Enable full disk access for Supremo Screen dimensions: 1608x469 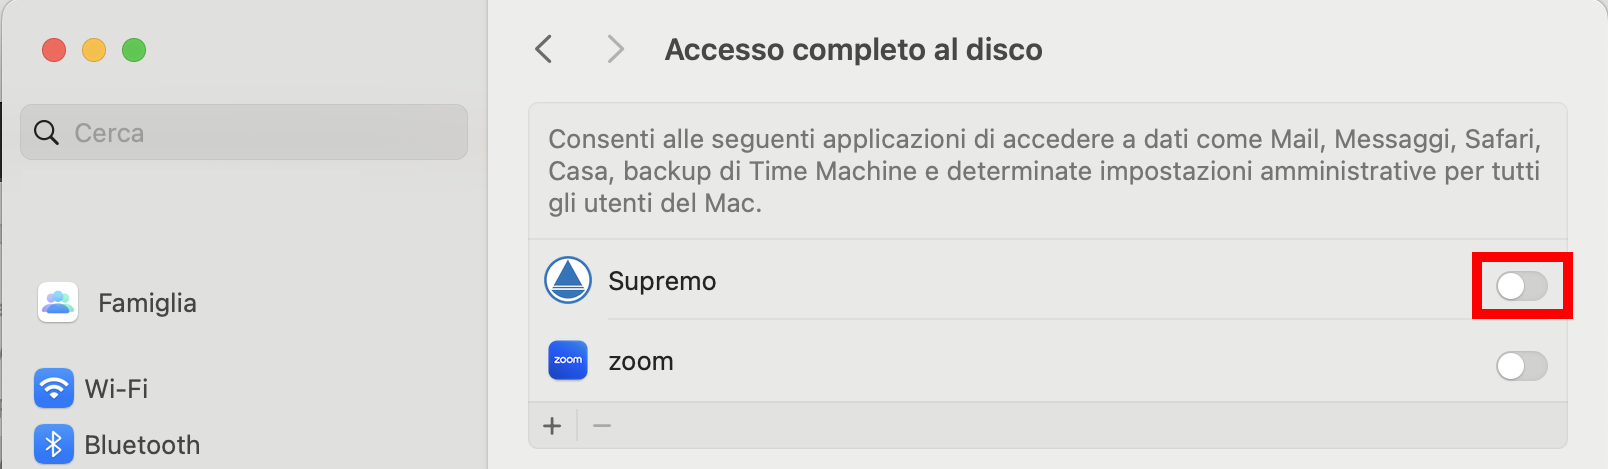click(1521, 286)
